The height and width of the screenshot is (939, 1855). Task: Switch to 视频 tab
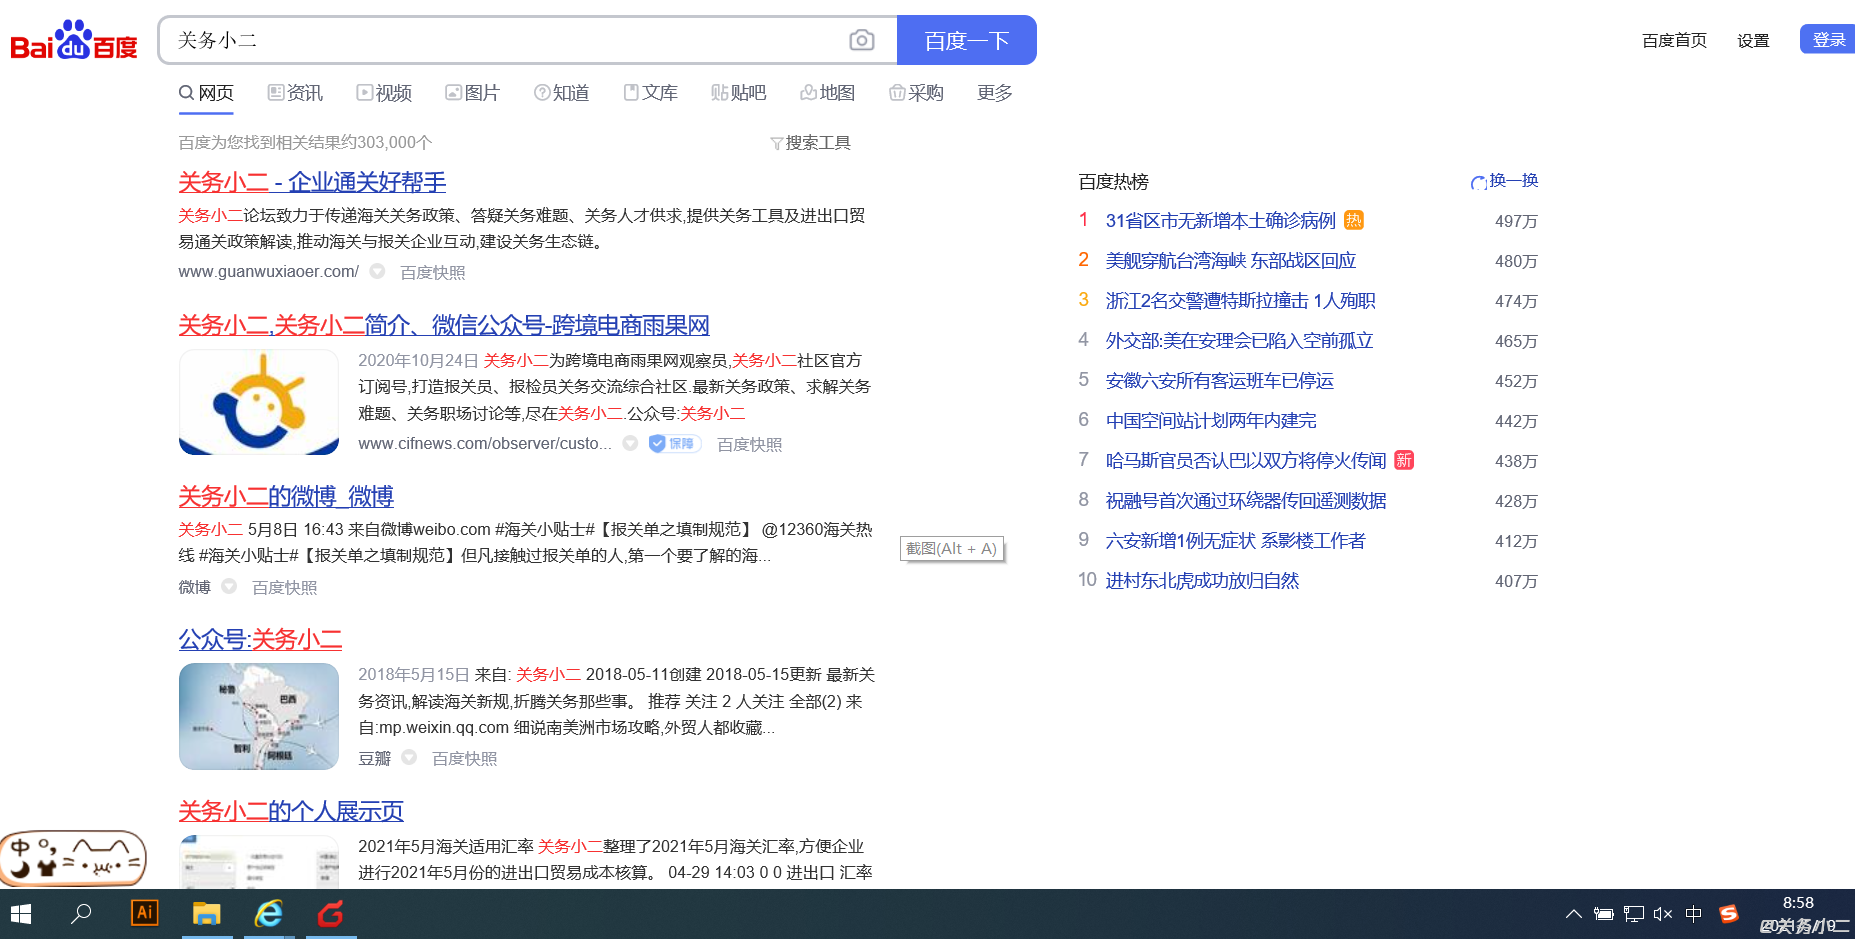point(384,93)
